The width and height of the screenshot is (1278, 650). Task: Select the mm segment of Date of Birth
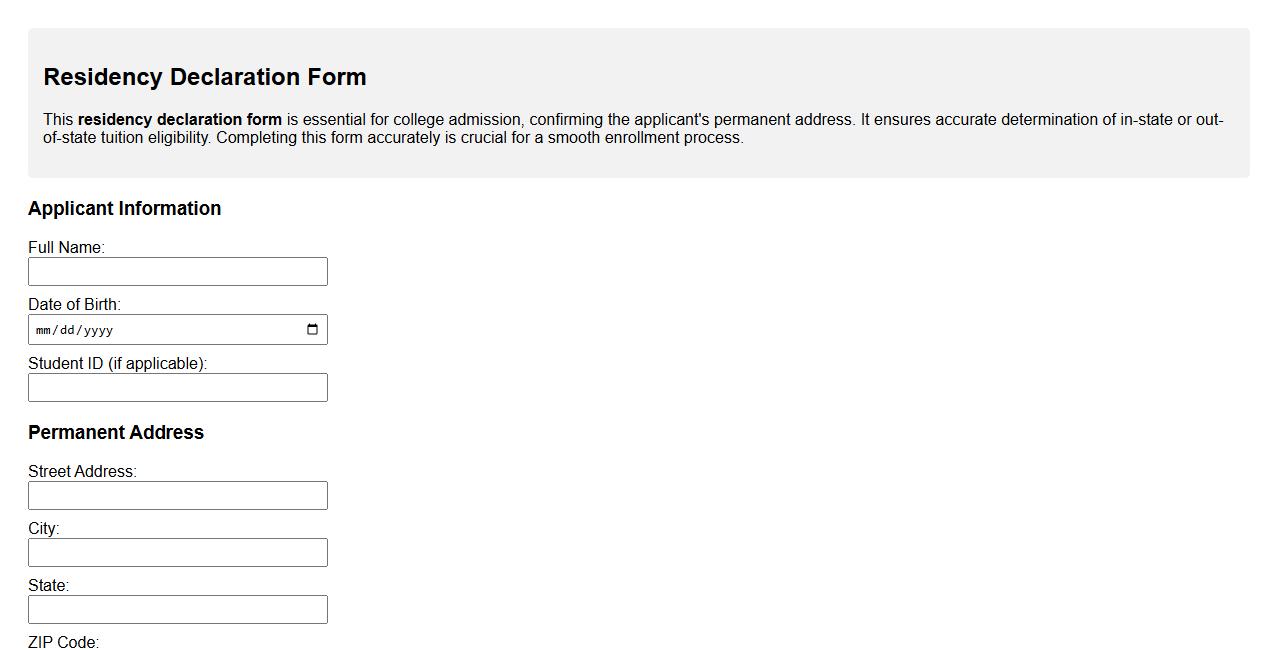click(x=44, y=329)
